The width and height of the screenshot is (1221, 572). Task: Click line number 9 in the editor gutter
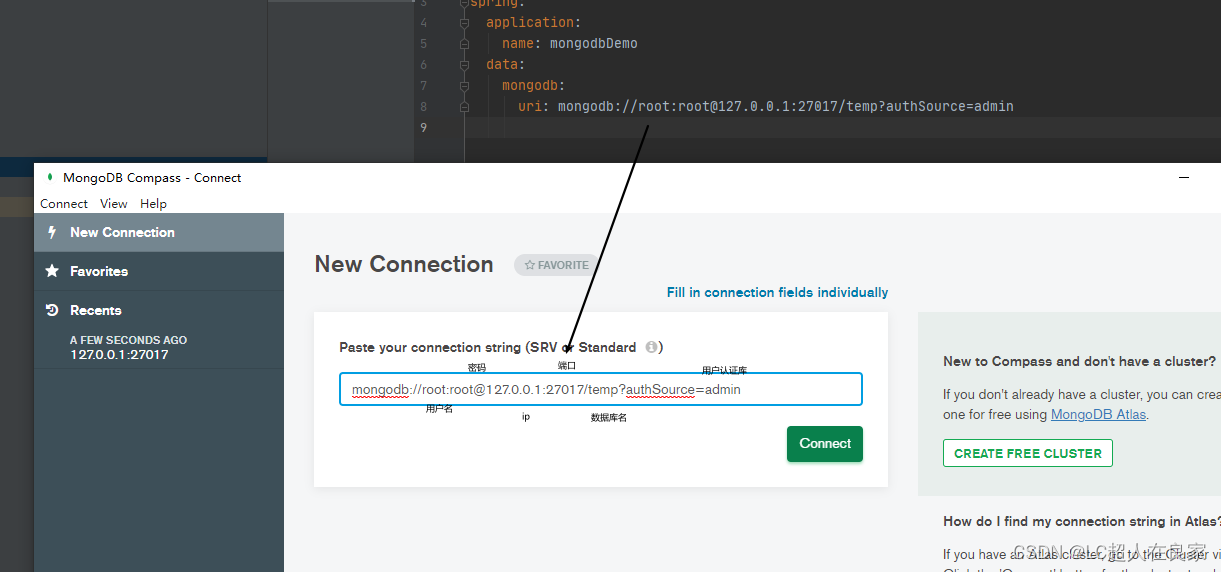point(424,127)
